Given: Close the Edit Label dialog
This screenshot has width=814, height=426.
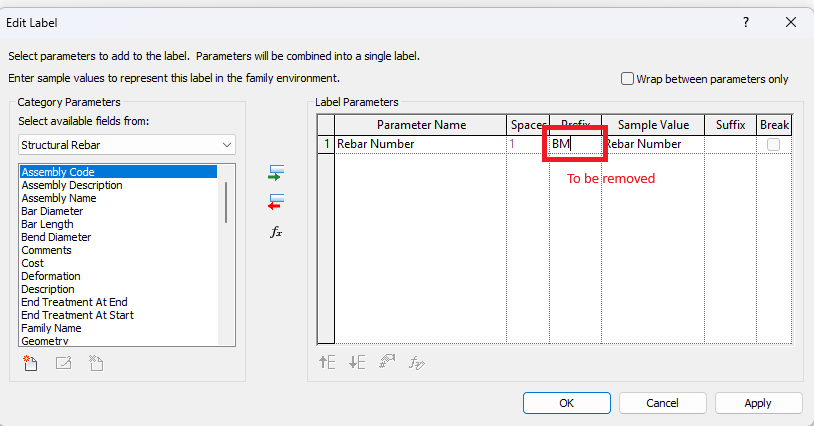Looking at the screenshot, I should tap(791, 22).
